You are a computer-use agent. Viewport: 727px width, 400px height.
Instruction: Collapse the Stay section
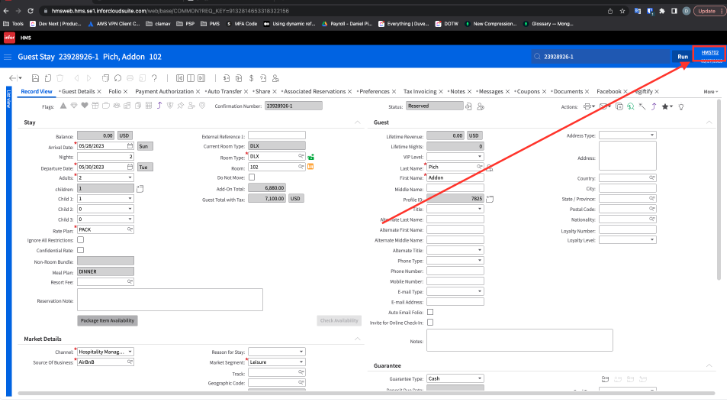[357, 122]
